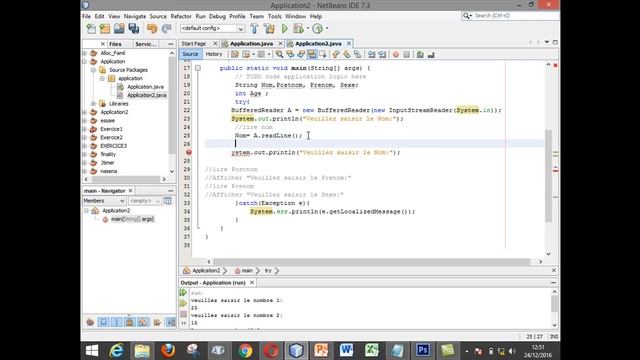Select Application2.java in the project tree

[147, 95]
